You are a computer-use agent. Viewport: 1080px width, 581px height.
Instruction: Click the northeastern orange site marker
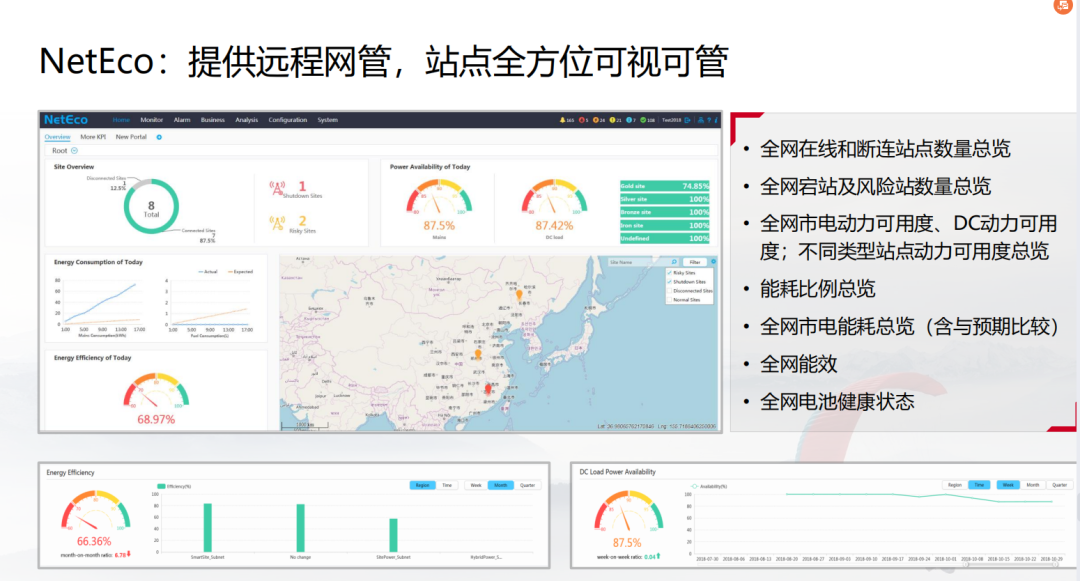(x=519, y=295)
